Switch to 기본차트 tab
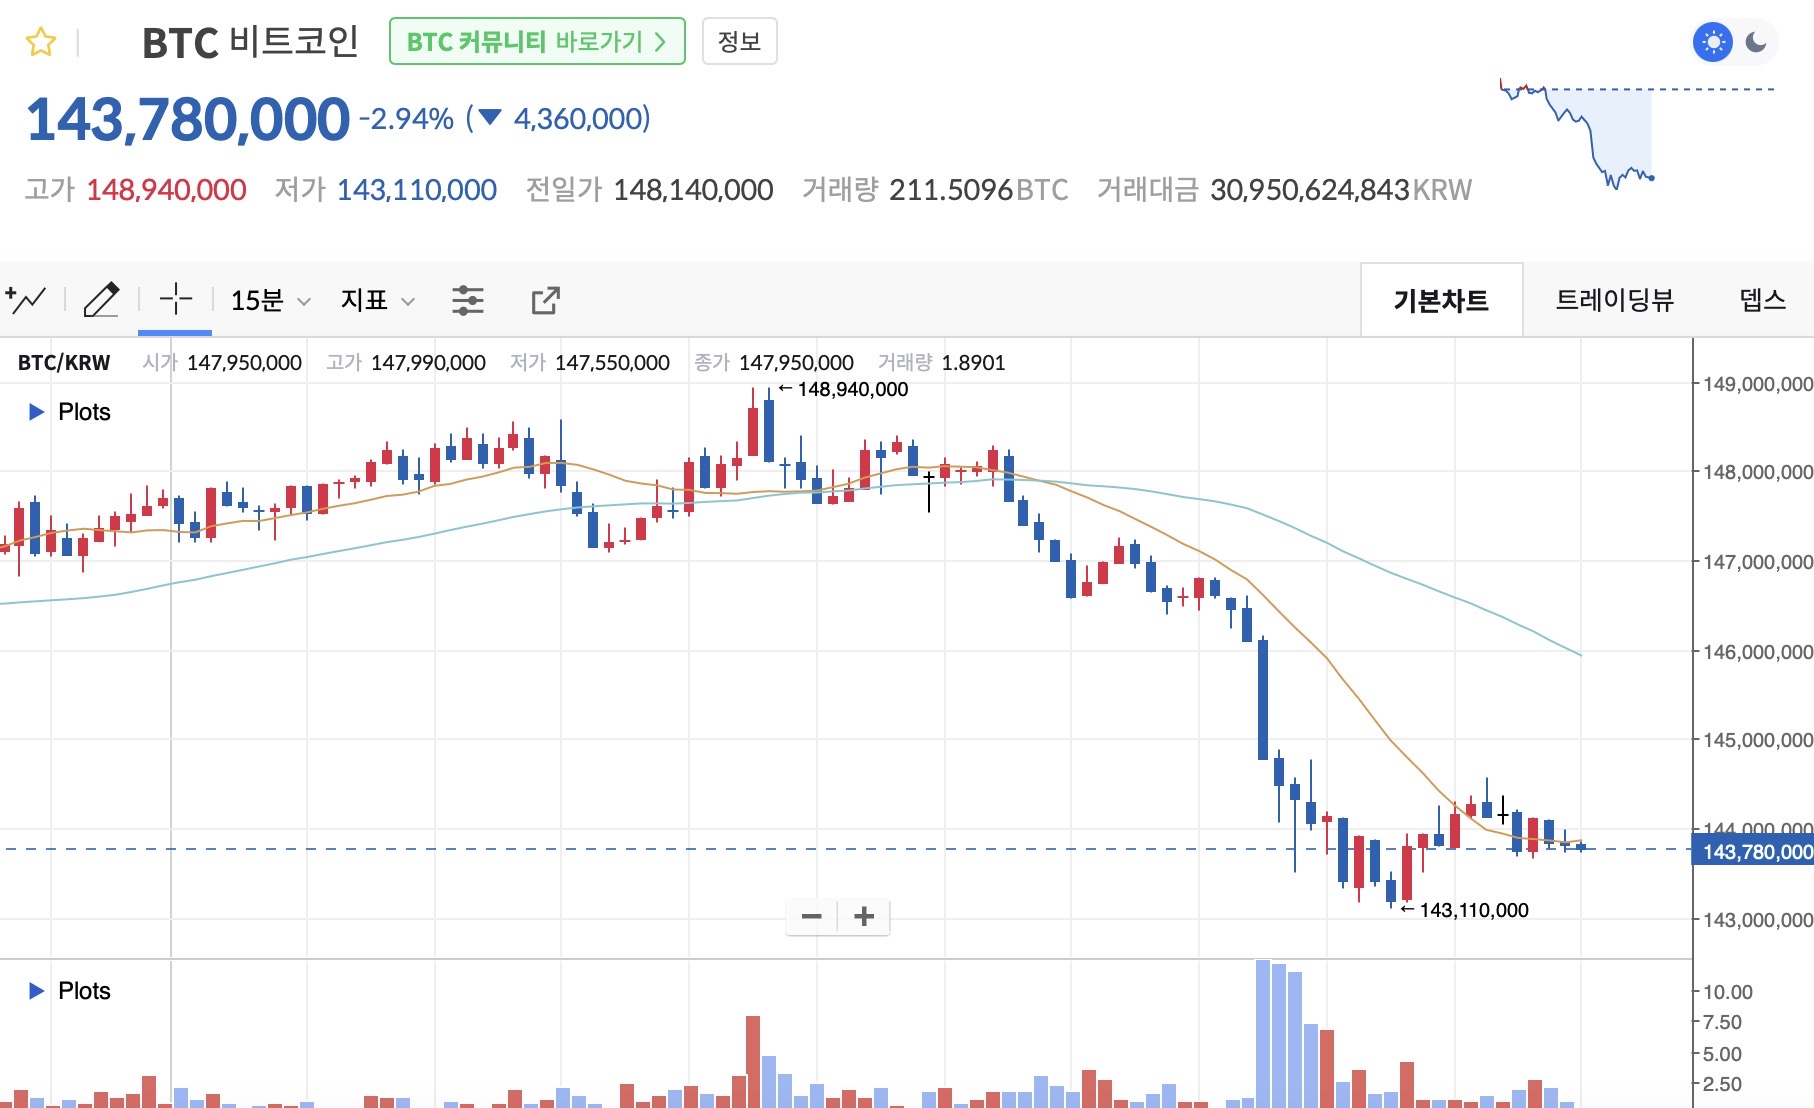The height and width of the screenshot is (1108, 1814). (x=1441, y=300)
